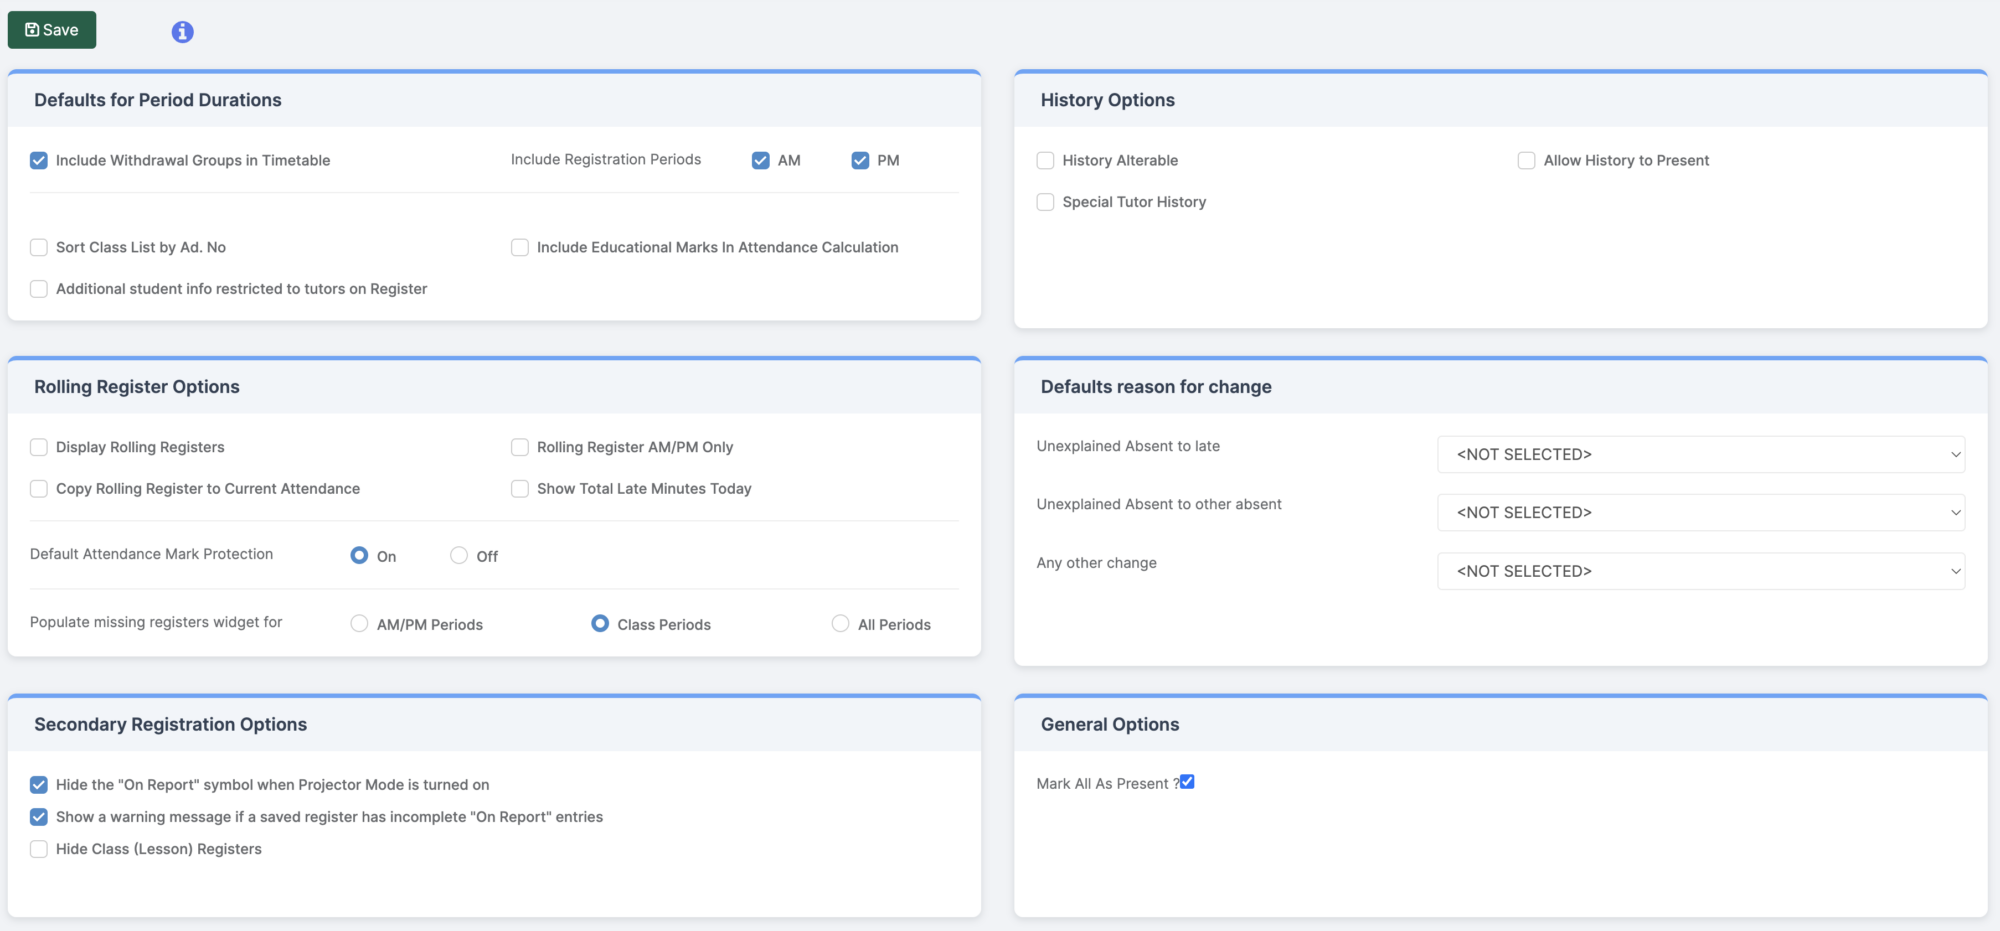Enable Allow History to Present
This screenshot has height=931, width=2000.
point(1527,160)
